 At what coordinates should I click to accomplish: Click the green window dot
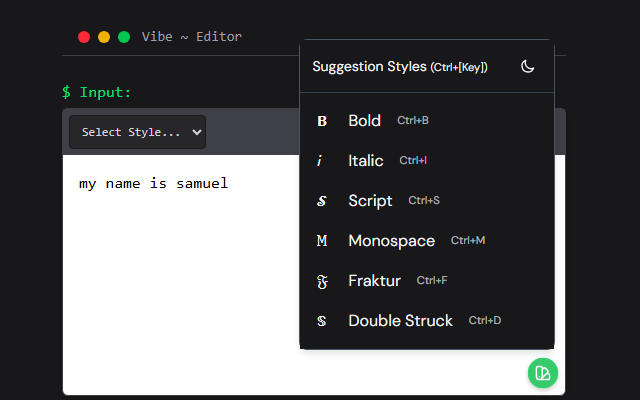coord(124,37)
